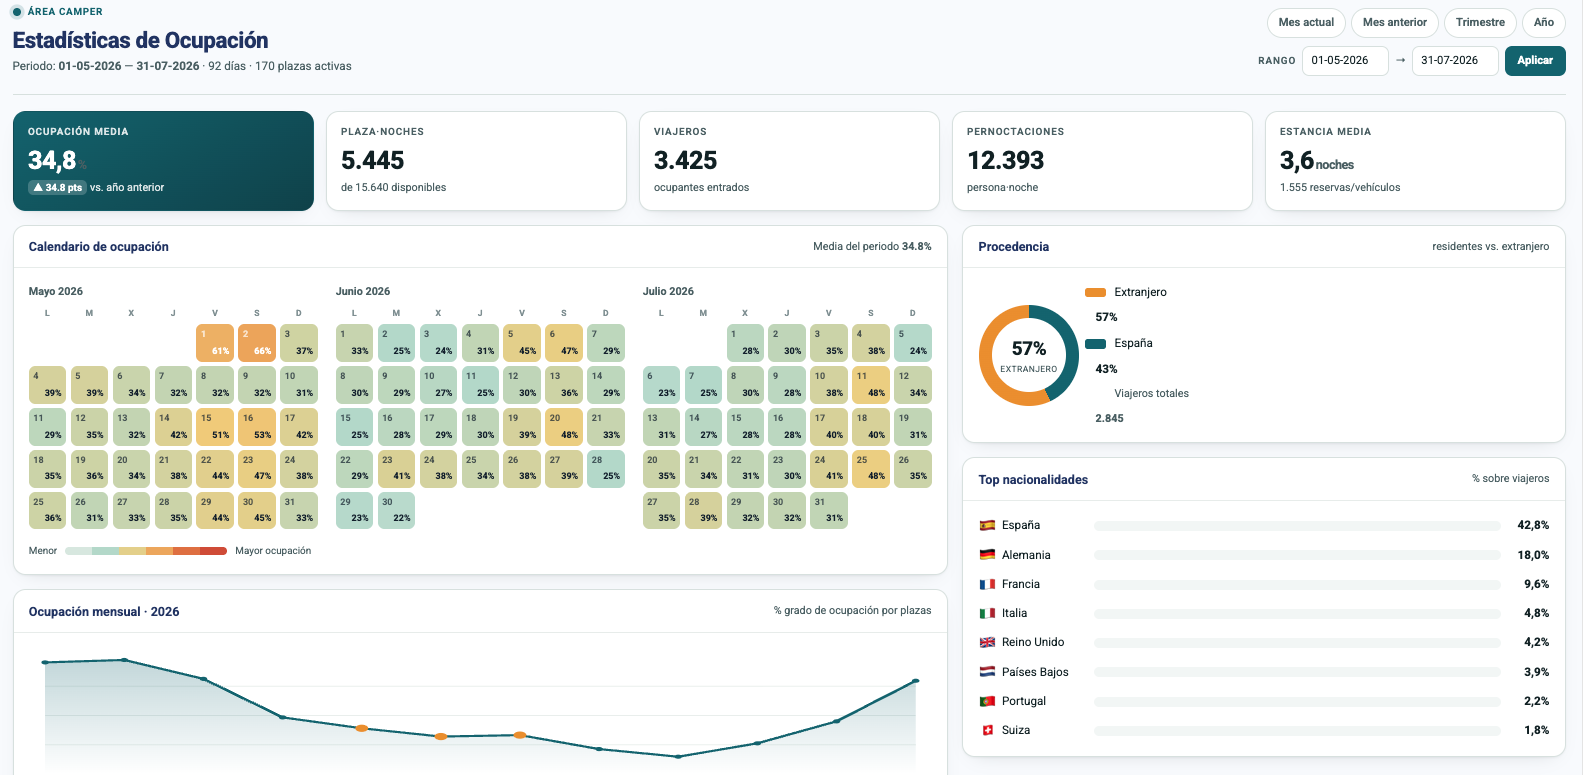Click the Portugal 2,2% value

[1536, 701]
